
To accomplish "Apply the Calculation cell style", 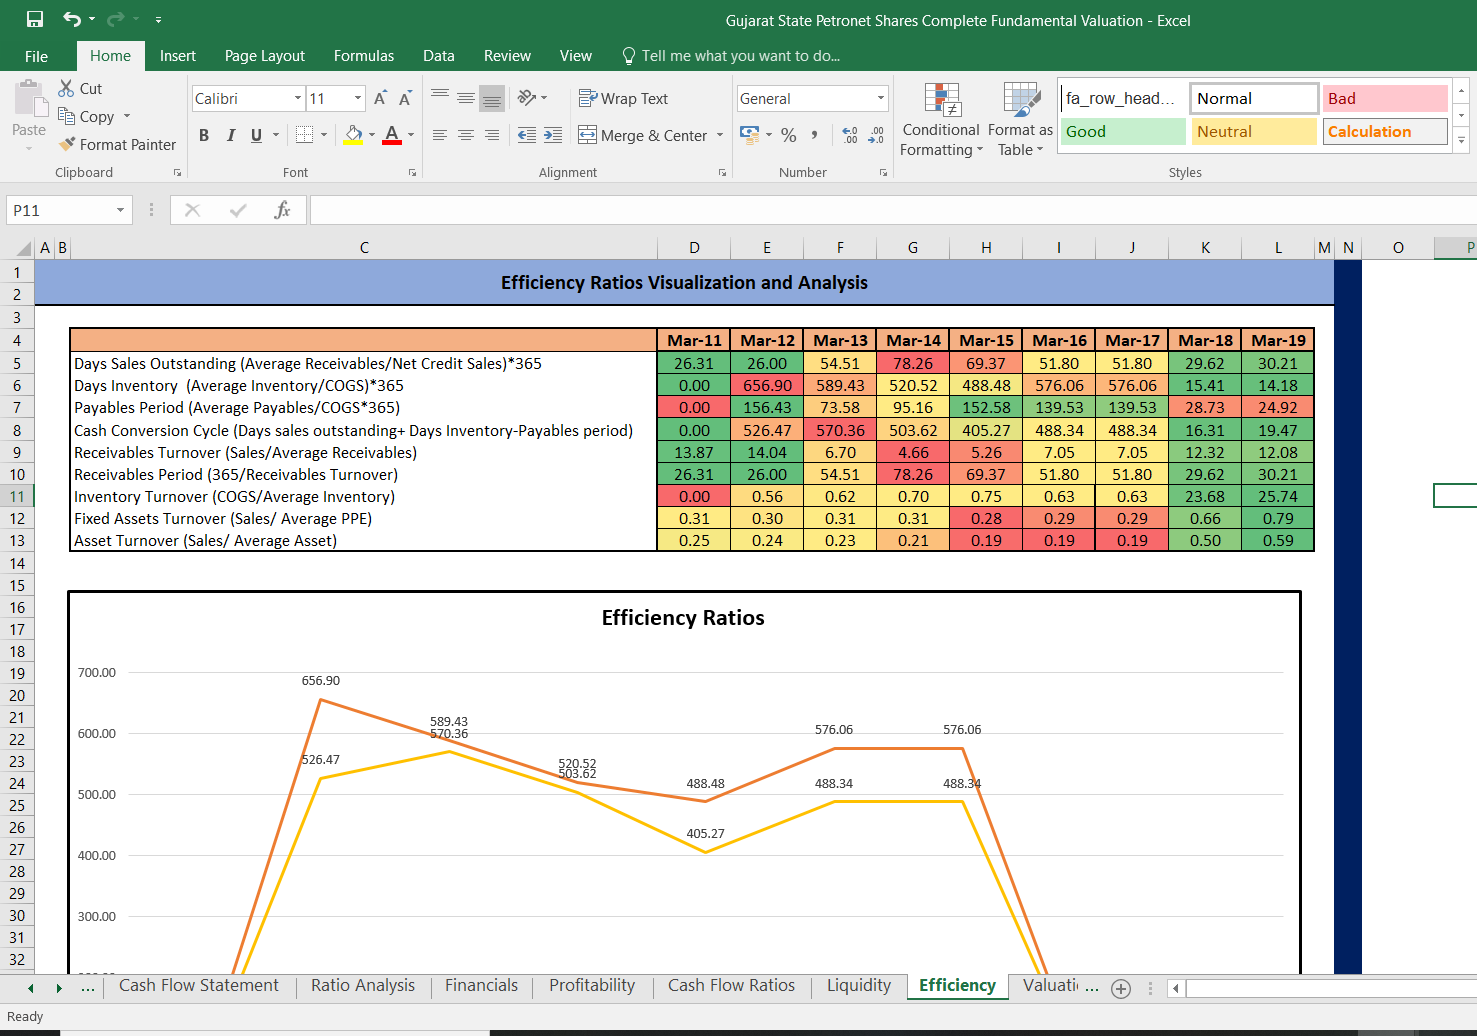I will 1385,131.
